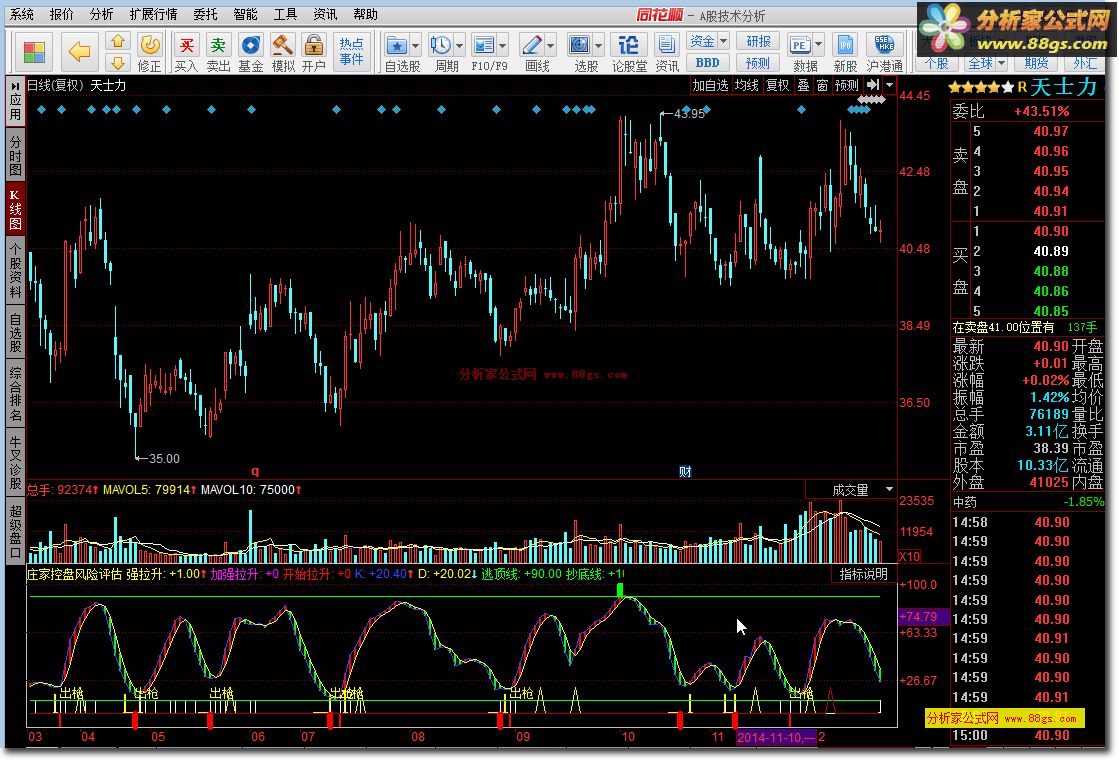1119x761 pixels.
Task: Open the 系统 menu
Action: point(21,14)
